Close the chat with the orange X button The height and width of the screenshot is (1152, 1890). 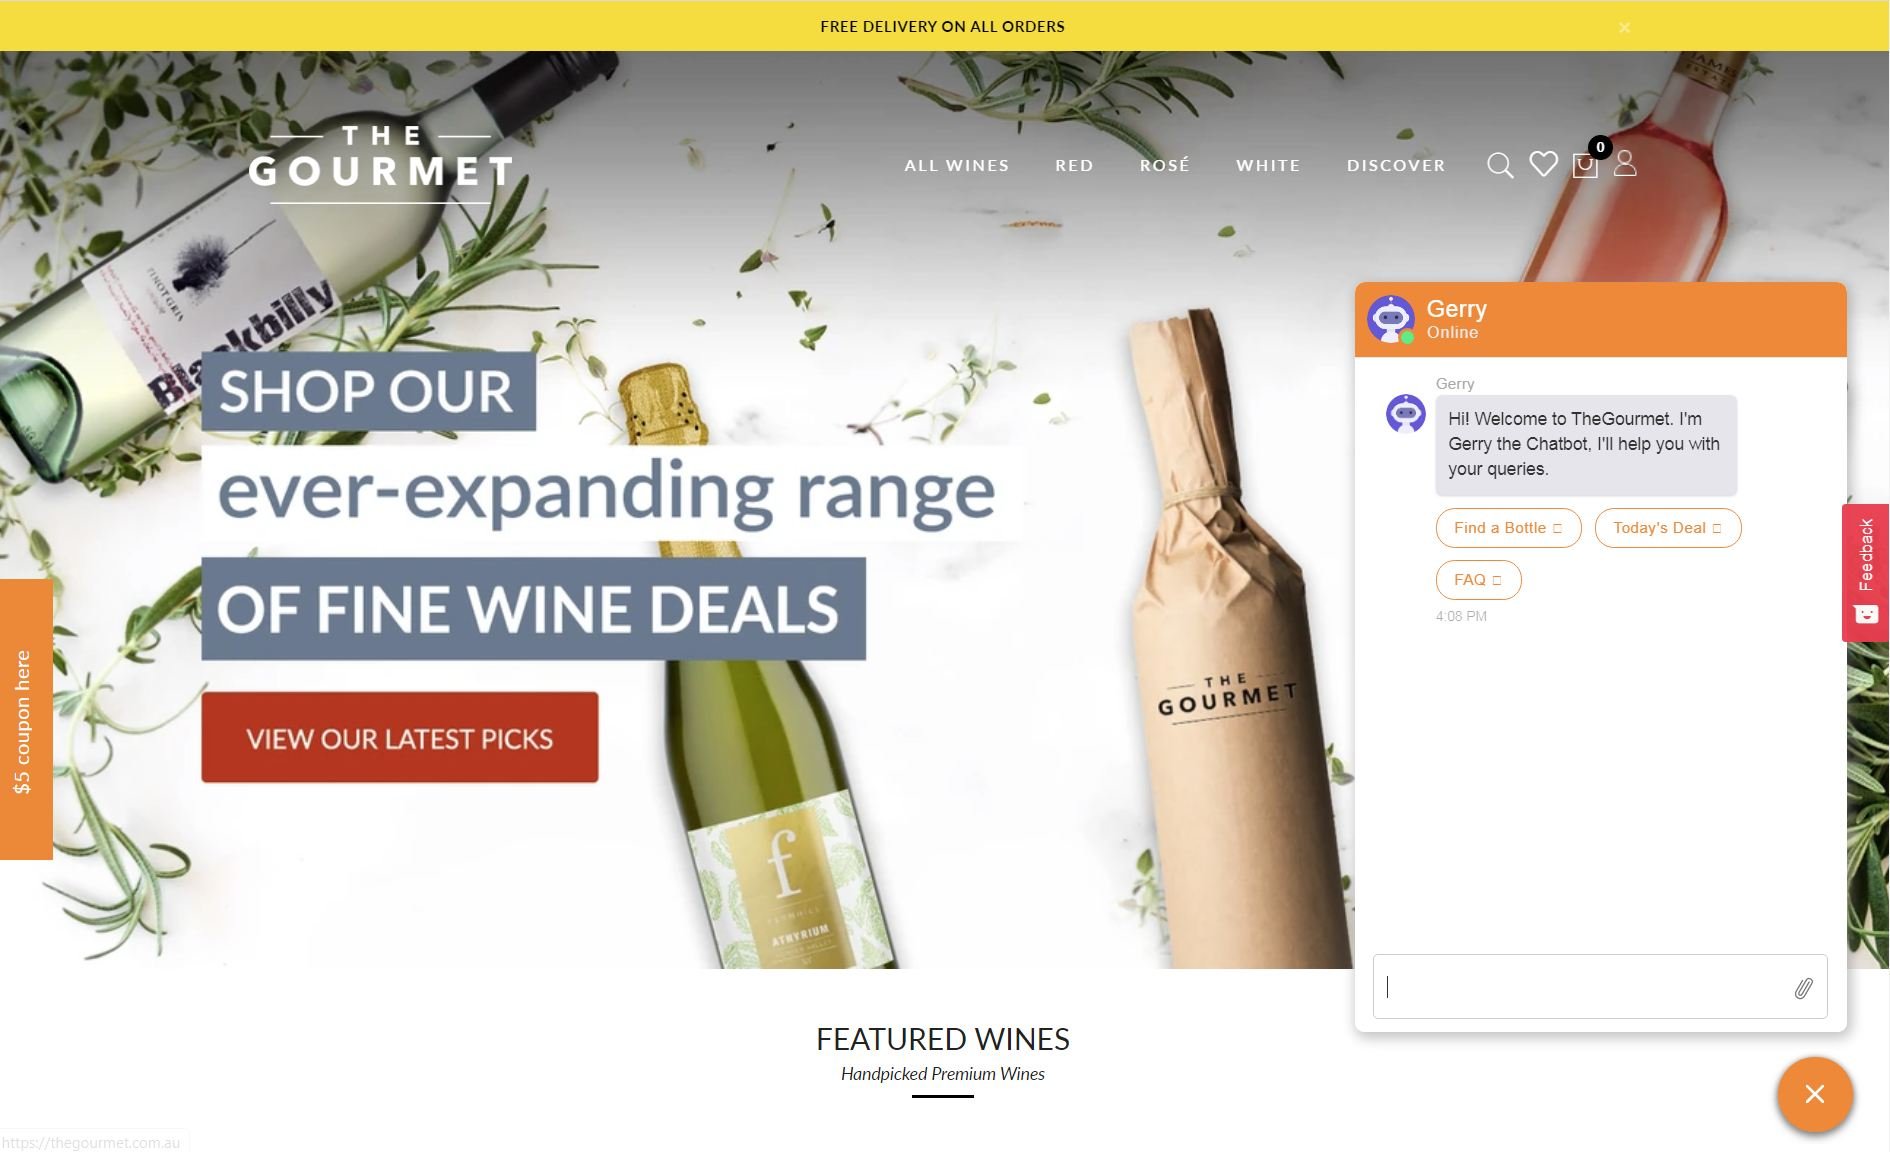1815,1094
